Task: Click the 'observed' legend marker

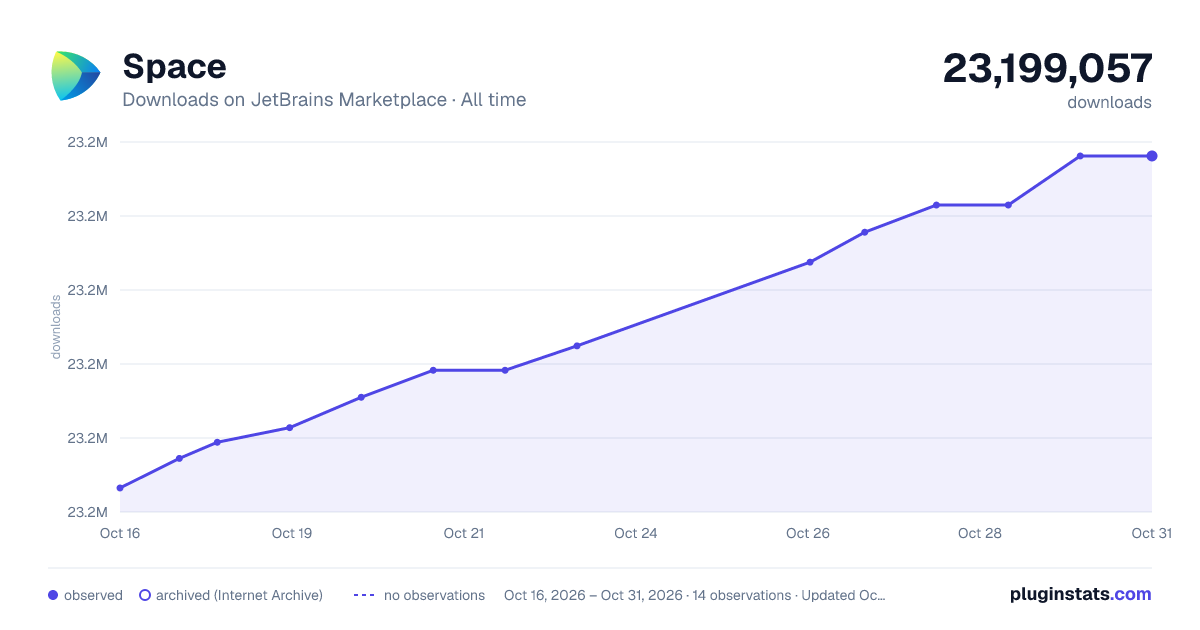Action: [53, 595]
